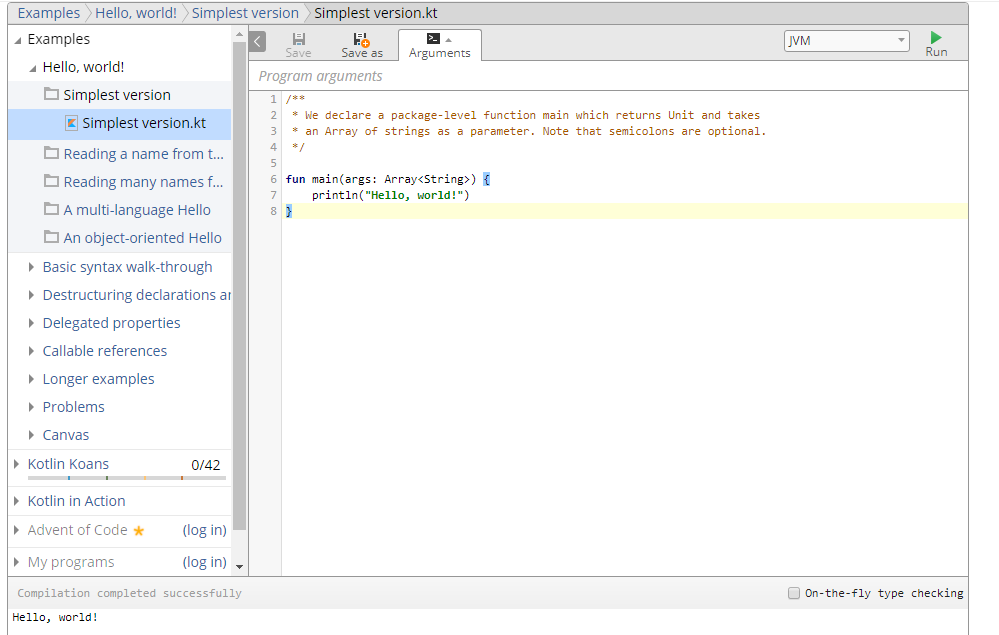Viewport: 999px width, 635px height.
Task: Click the Kotlin file icon of Simplest version.kt
Action: pyautogui.click(x=72, y=123)
